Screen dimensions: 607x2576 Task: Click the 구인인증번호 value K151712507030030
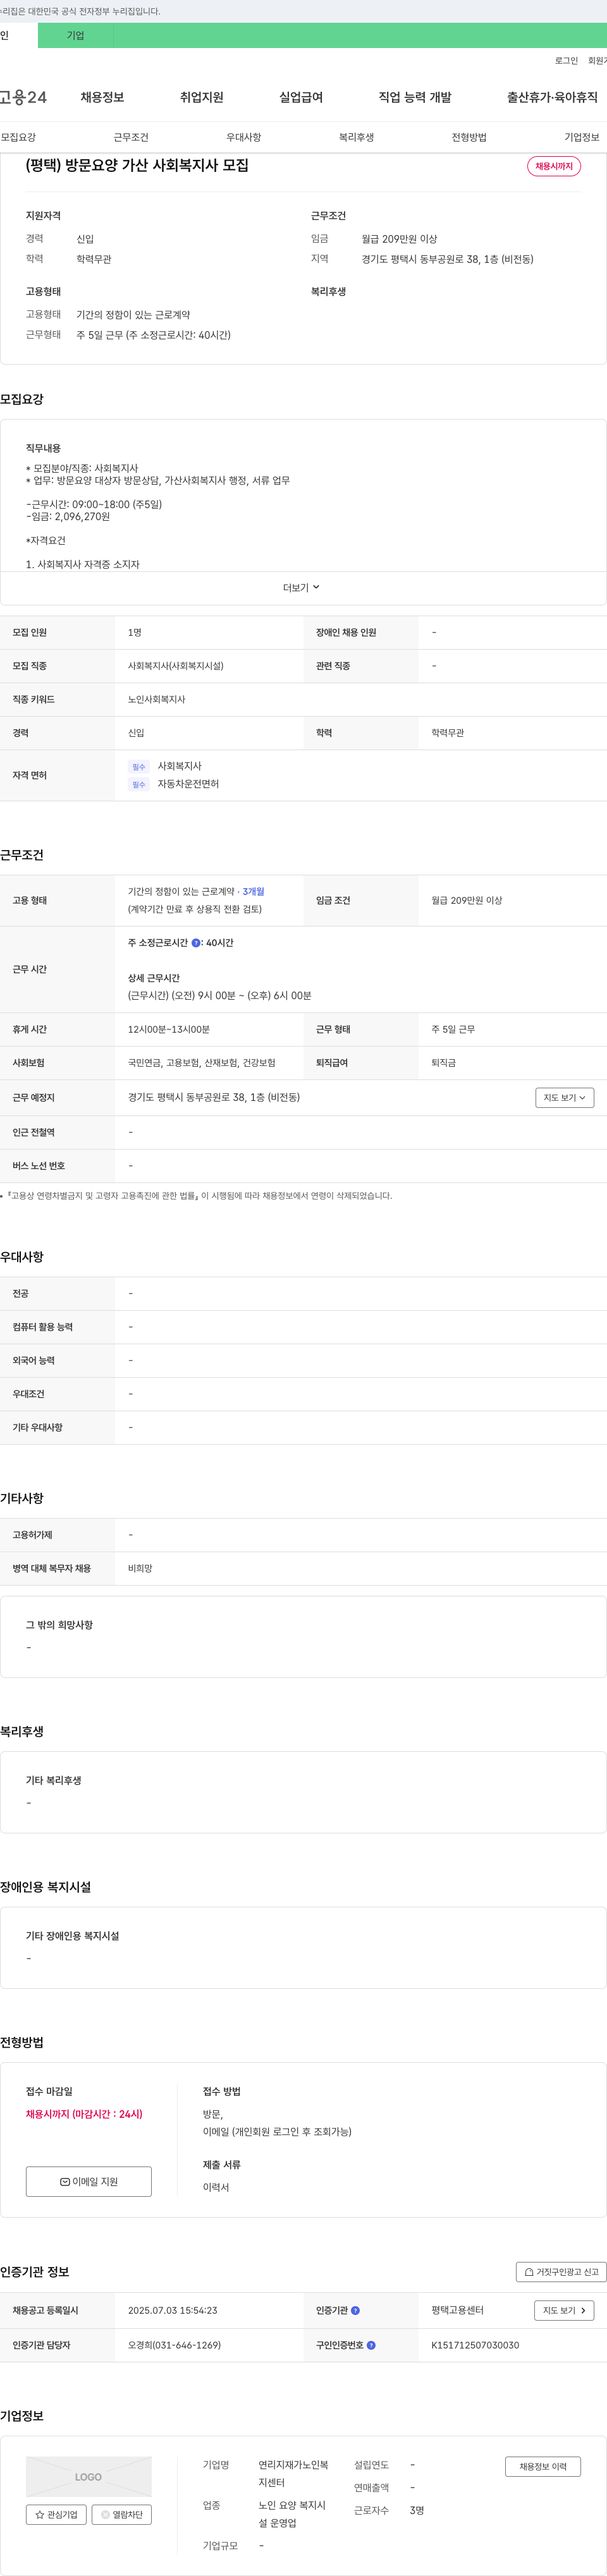pos(475,2345)
